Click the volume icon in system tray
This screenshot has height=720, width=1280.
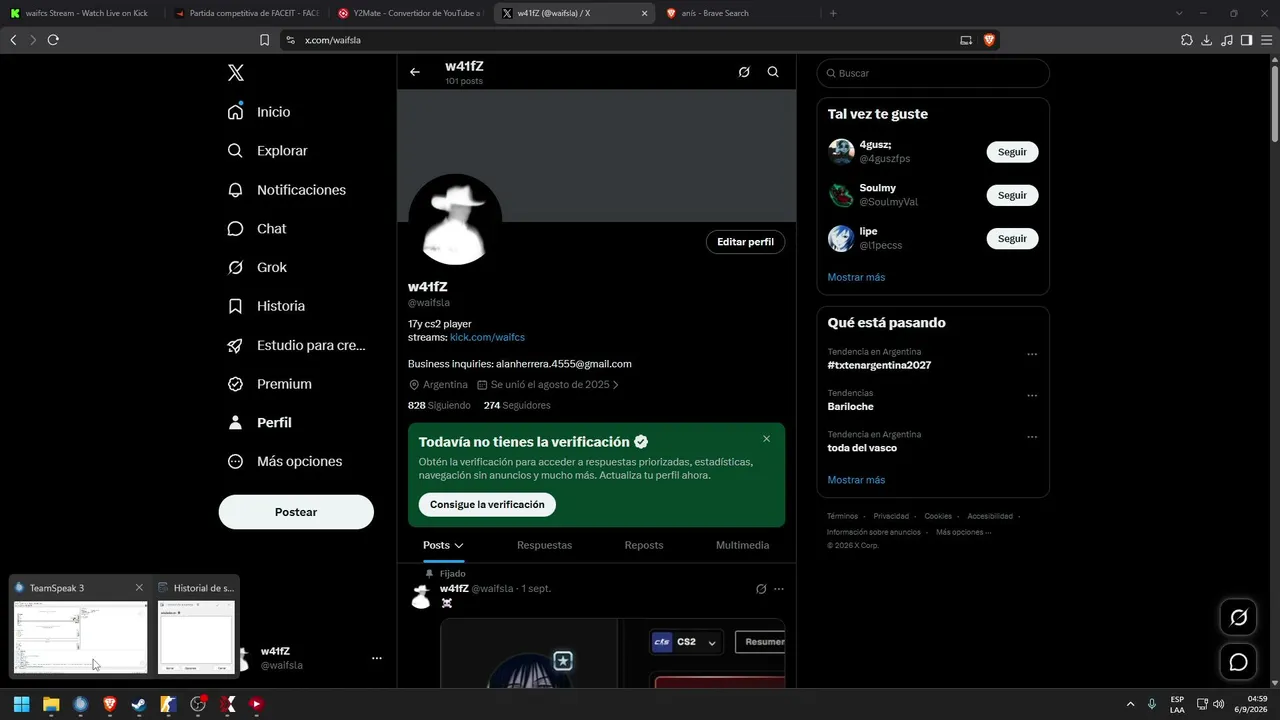point(1219,704)
